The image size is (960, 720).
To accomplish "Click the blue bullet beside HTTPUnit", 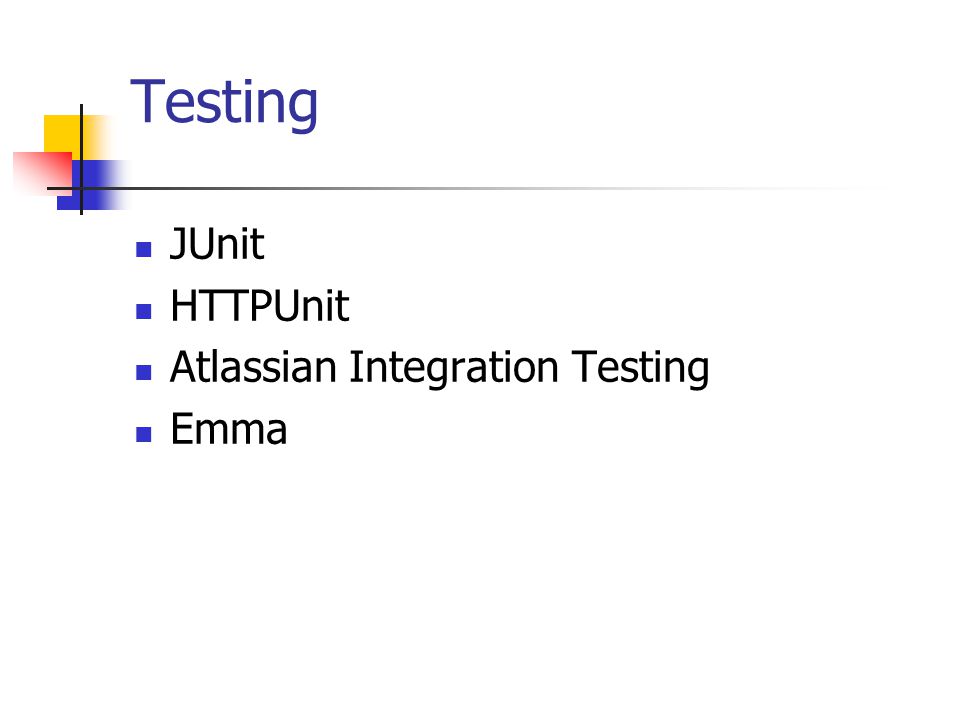I will (x=144, y=311).
